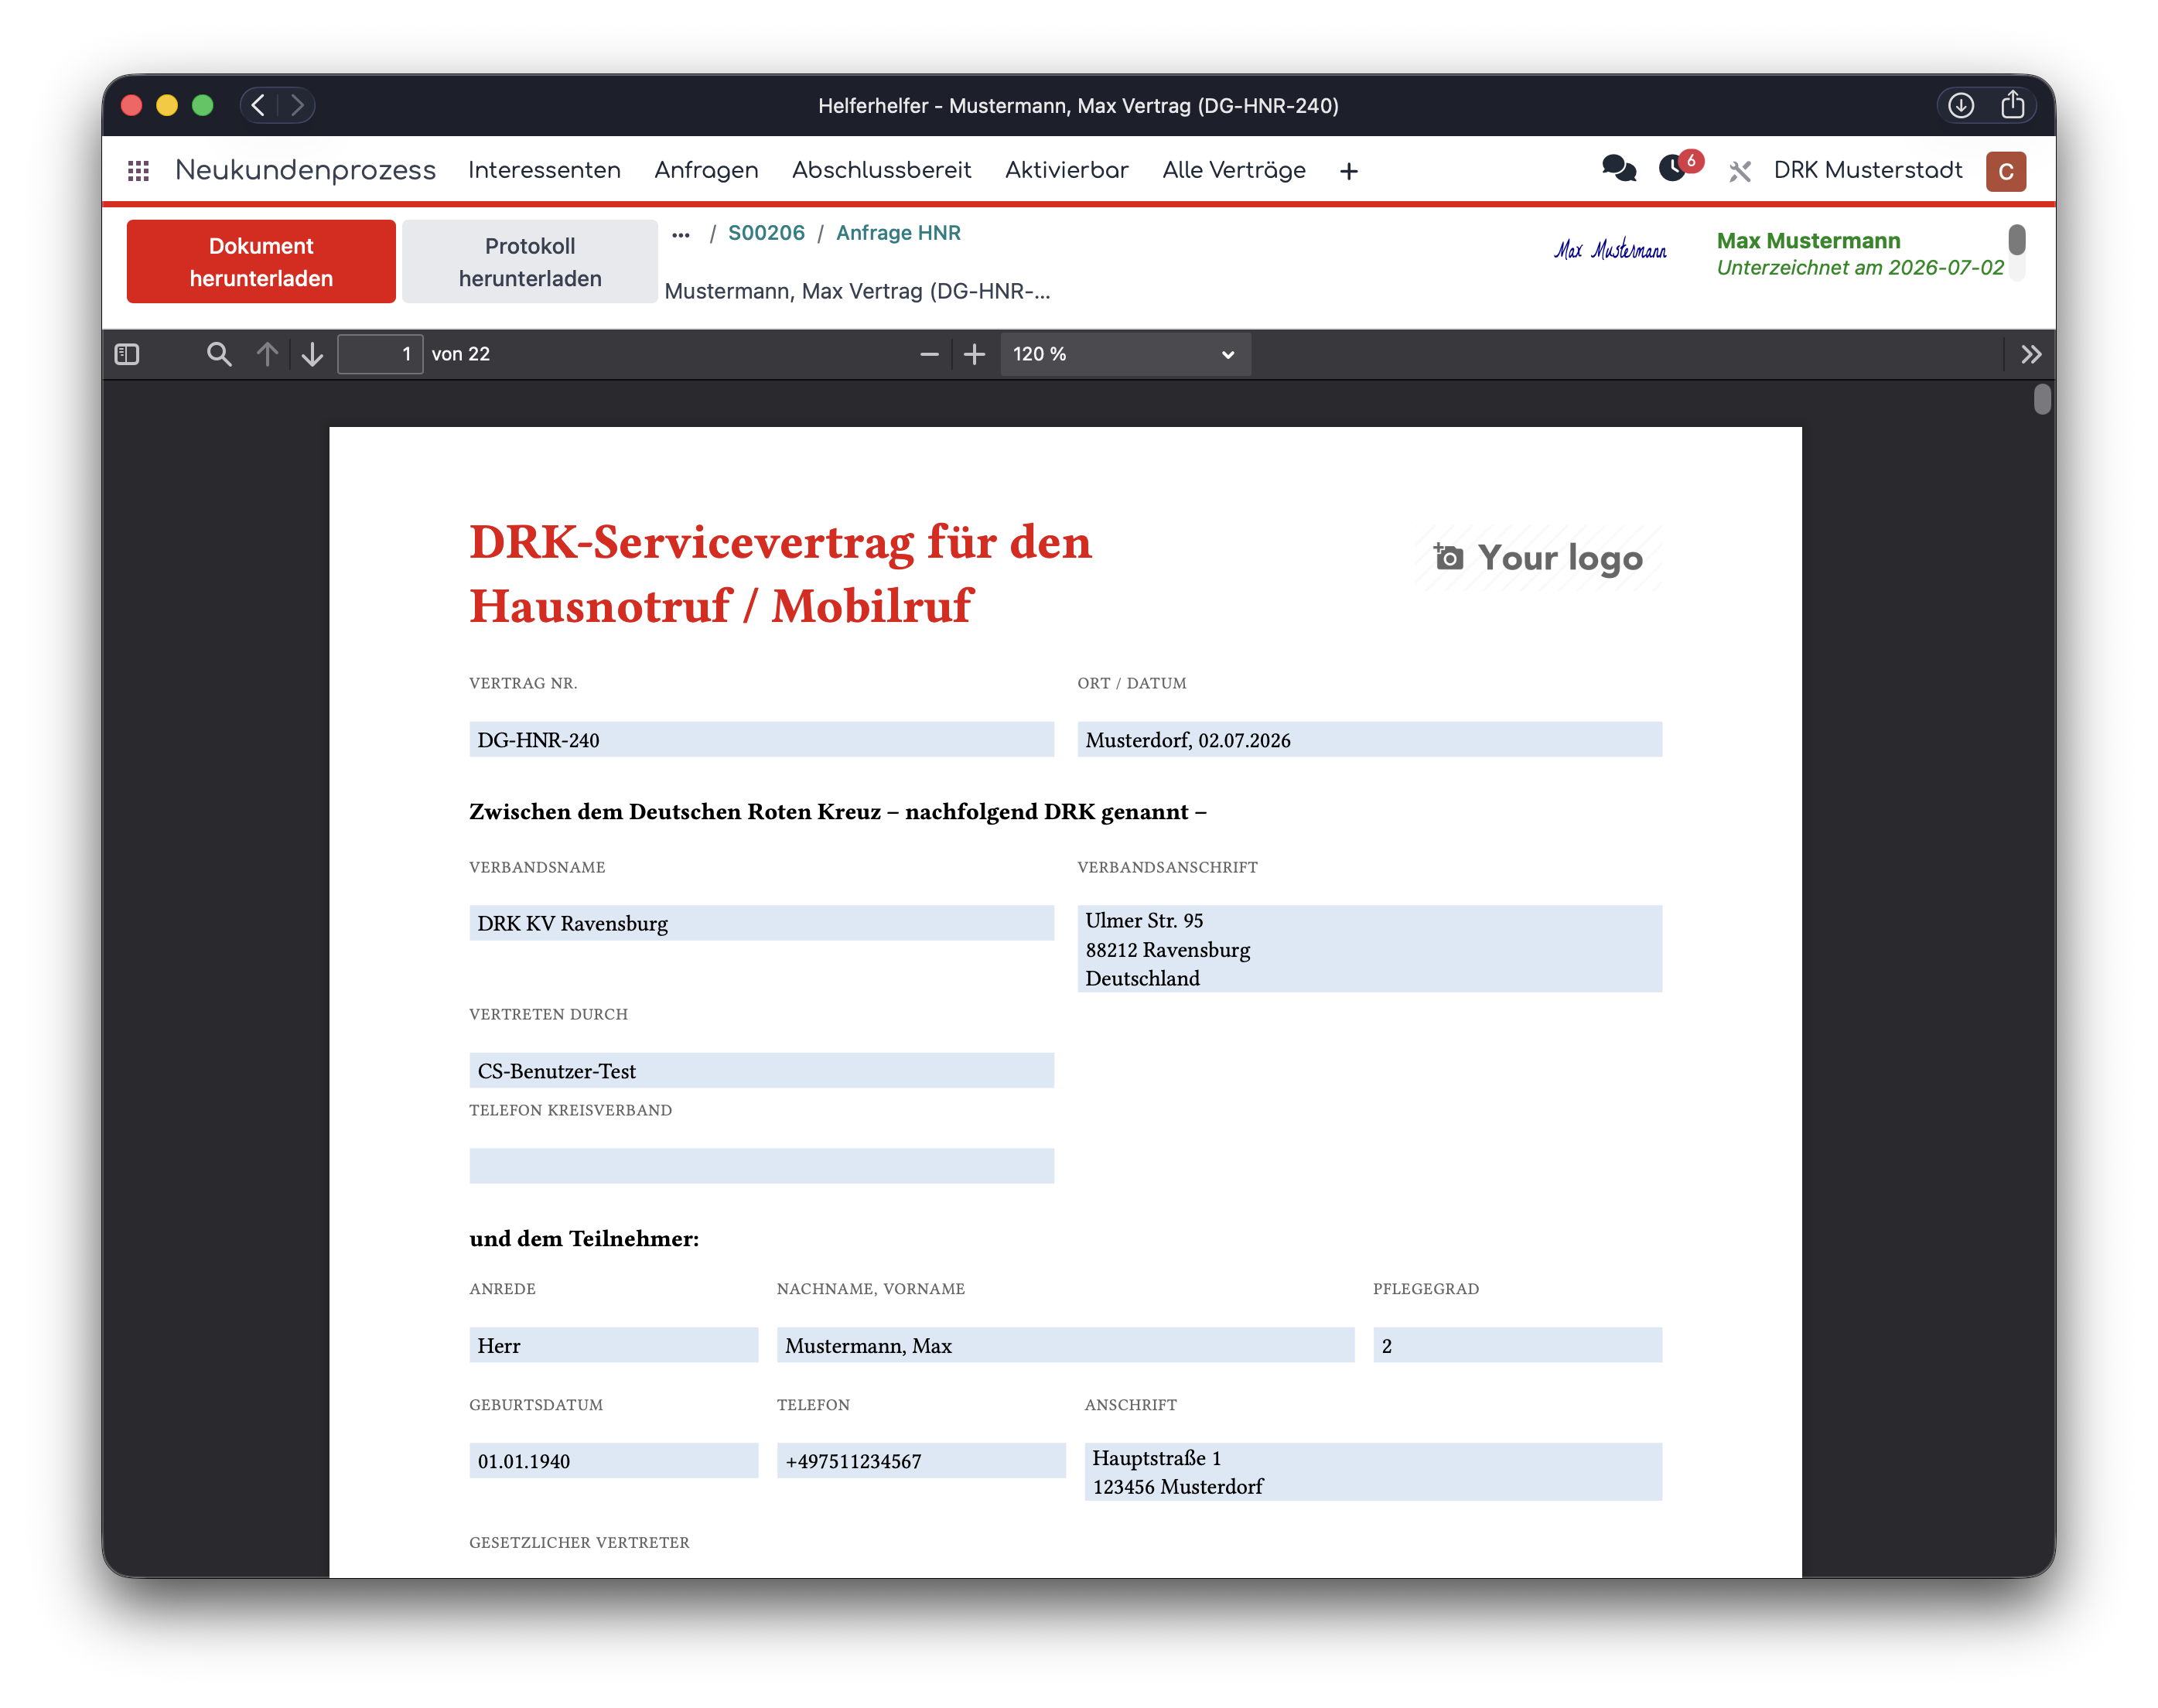Open Anfragen menu

706,170
